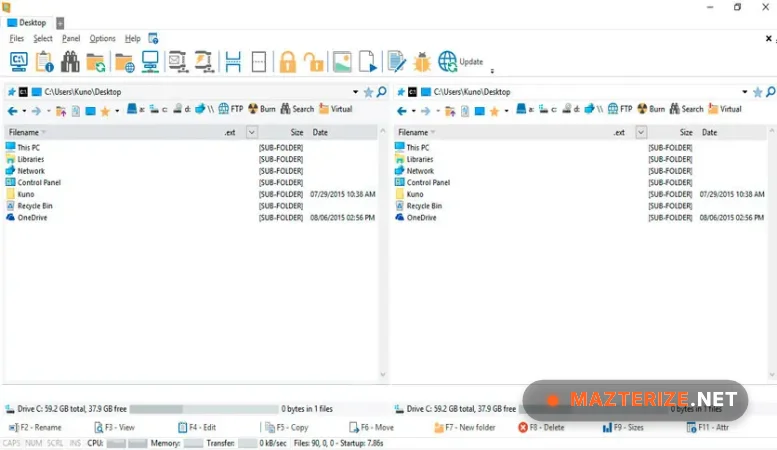777x450 pixels.
Task: Select drive d: in left panel
Action: pyautogui.click(x=182, y=109)
